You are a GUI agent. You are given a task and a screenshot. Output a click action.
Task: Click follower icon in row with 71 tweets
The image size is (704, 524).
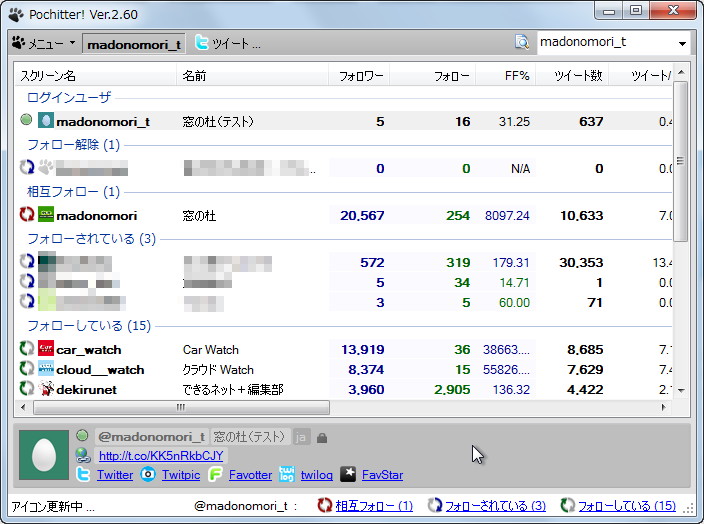(x=27, y=302)
